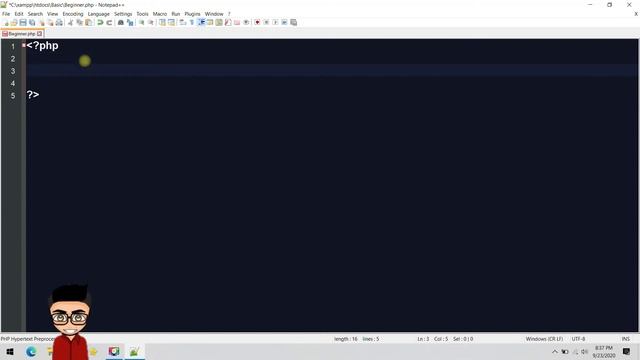Image resolution: width=640 pixels, height=360 pixels.
Task: Open the Window menu
Action: [214, 14]
